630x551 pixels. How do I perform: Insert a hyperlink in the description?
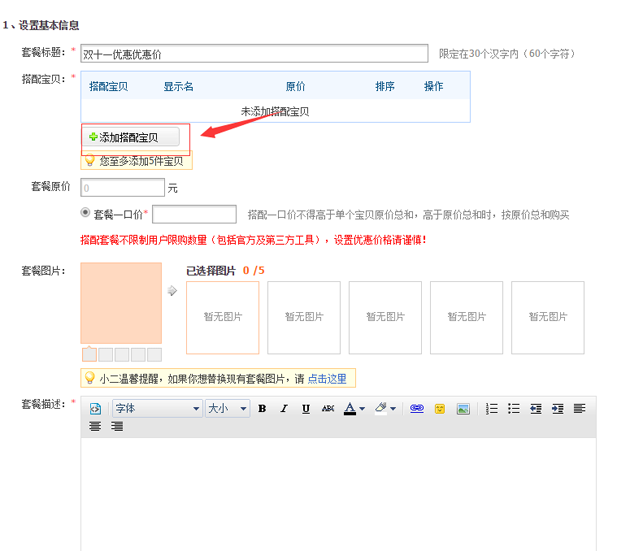pyautogui.click(x=417, y=409)
